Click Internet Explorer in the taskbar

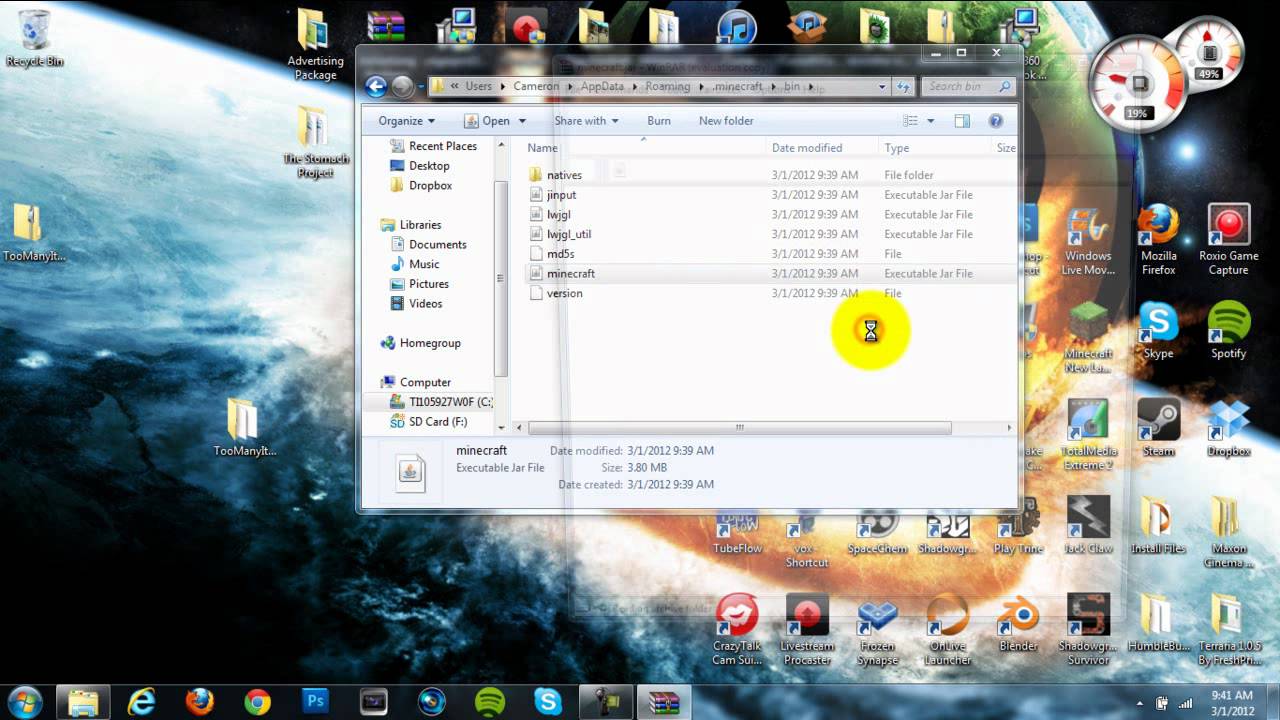142,702
